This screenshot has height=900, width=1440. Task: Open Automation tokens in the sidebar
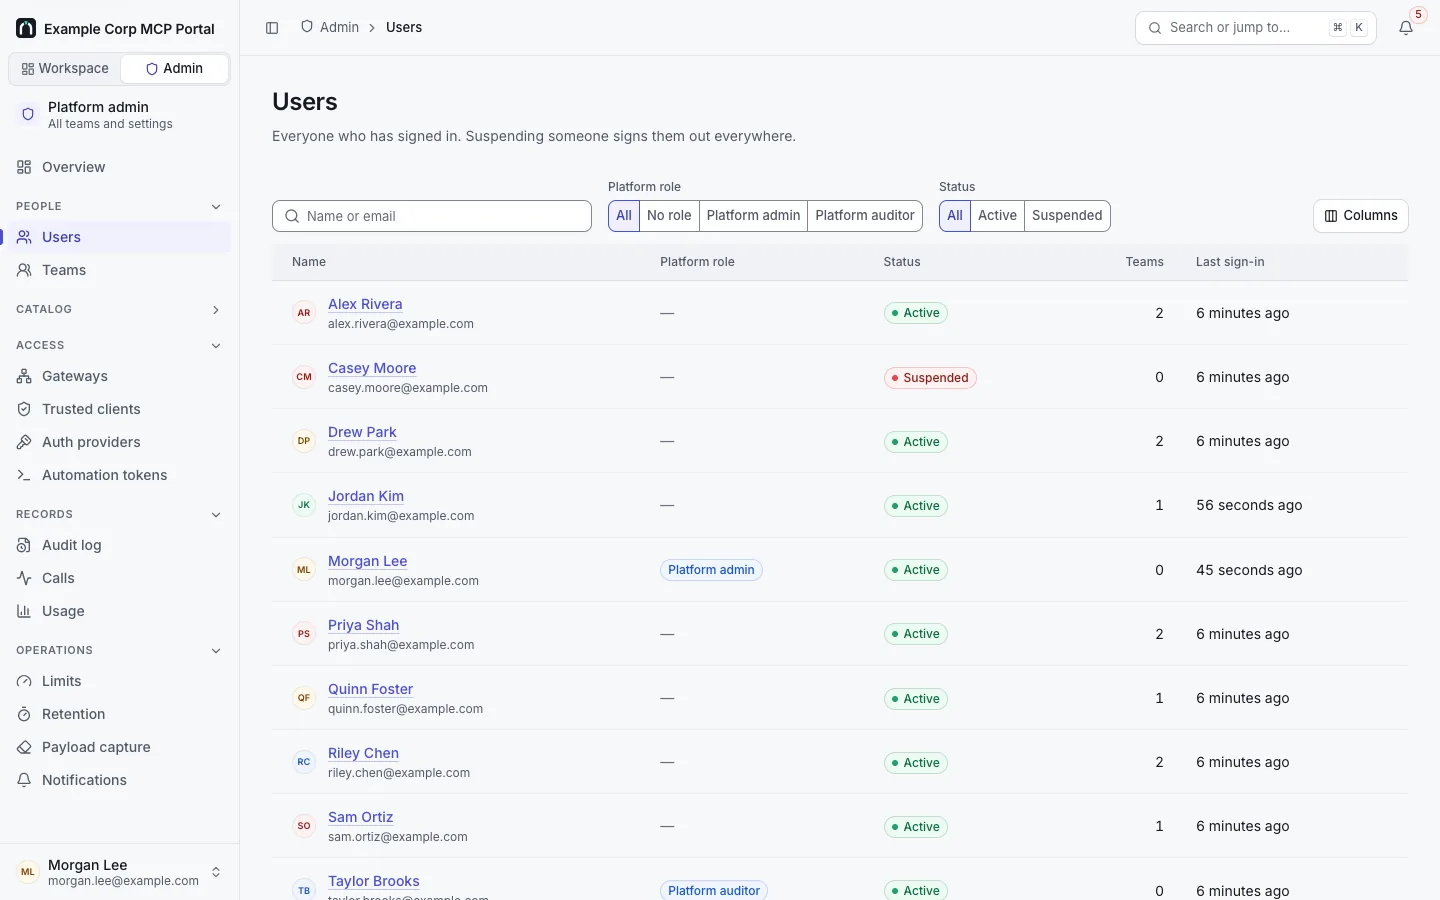pos(119,475)
